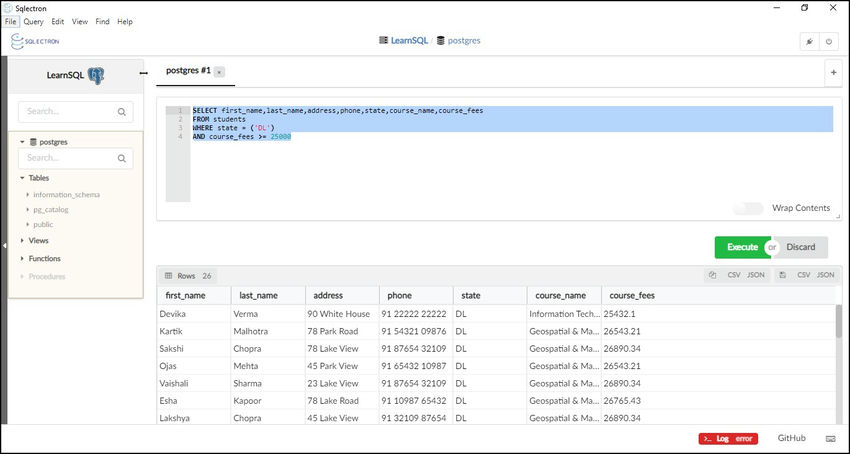Screen dimensions: 850x454
Task: Collapse the left sidebar with edge arrow
Action: (x=4, y=246)
